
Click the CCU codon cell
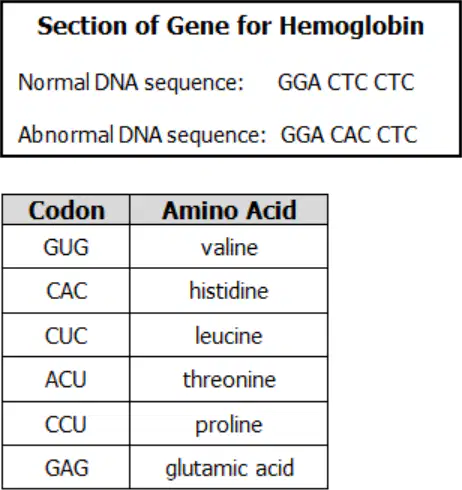pyautogui.click(x=66, y=424)
